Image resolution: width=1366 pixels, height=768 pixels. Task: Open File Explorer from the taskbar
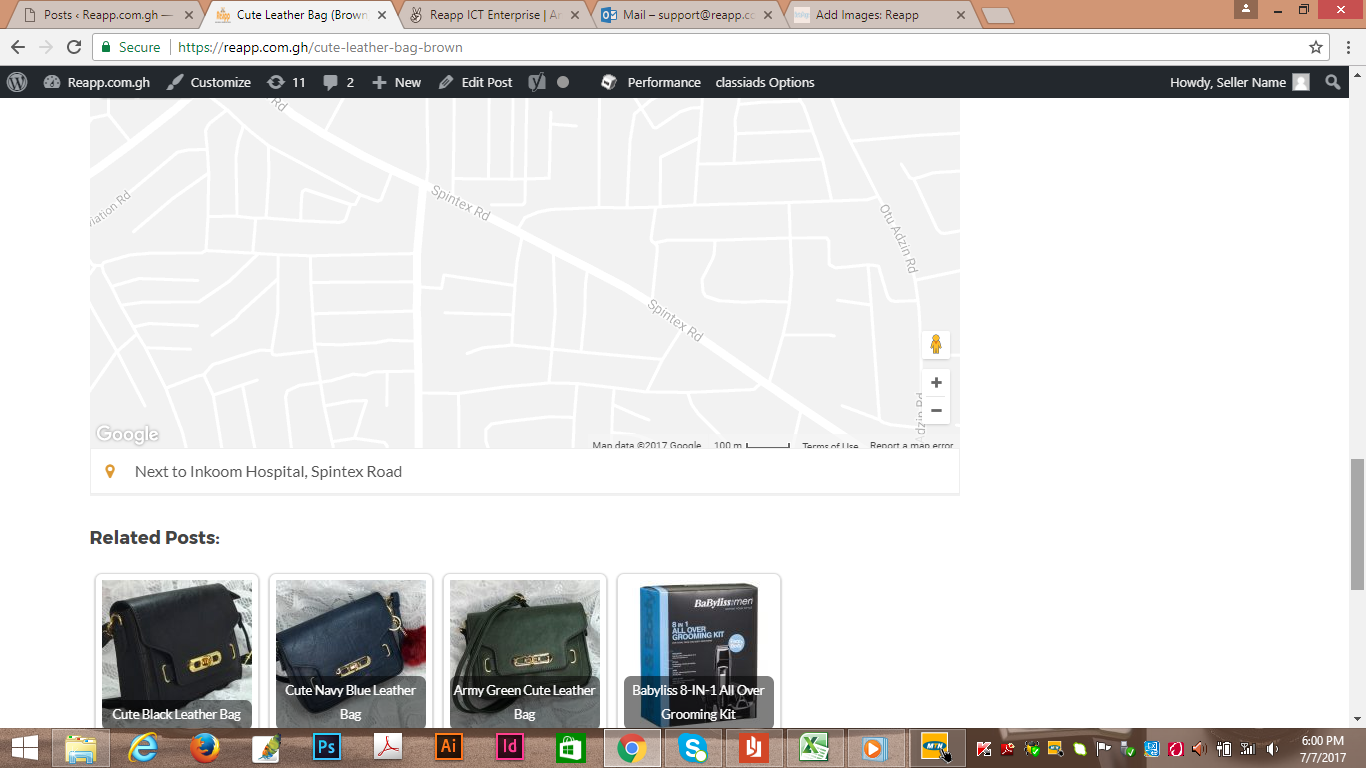pyautogui.click(x=81, y=748)
